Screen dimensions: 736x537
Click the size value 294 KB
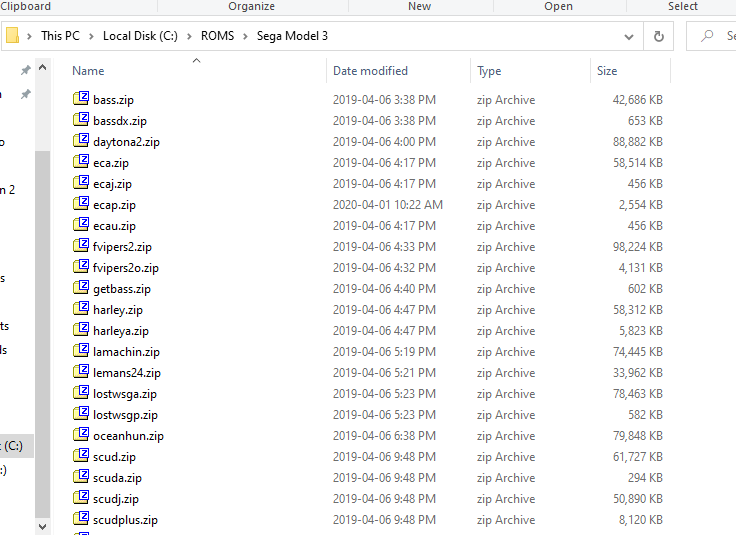[645, 477]
